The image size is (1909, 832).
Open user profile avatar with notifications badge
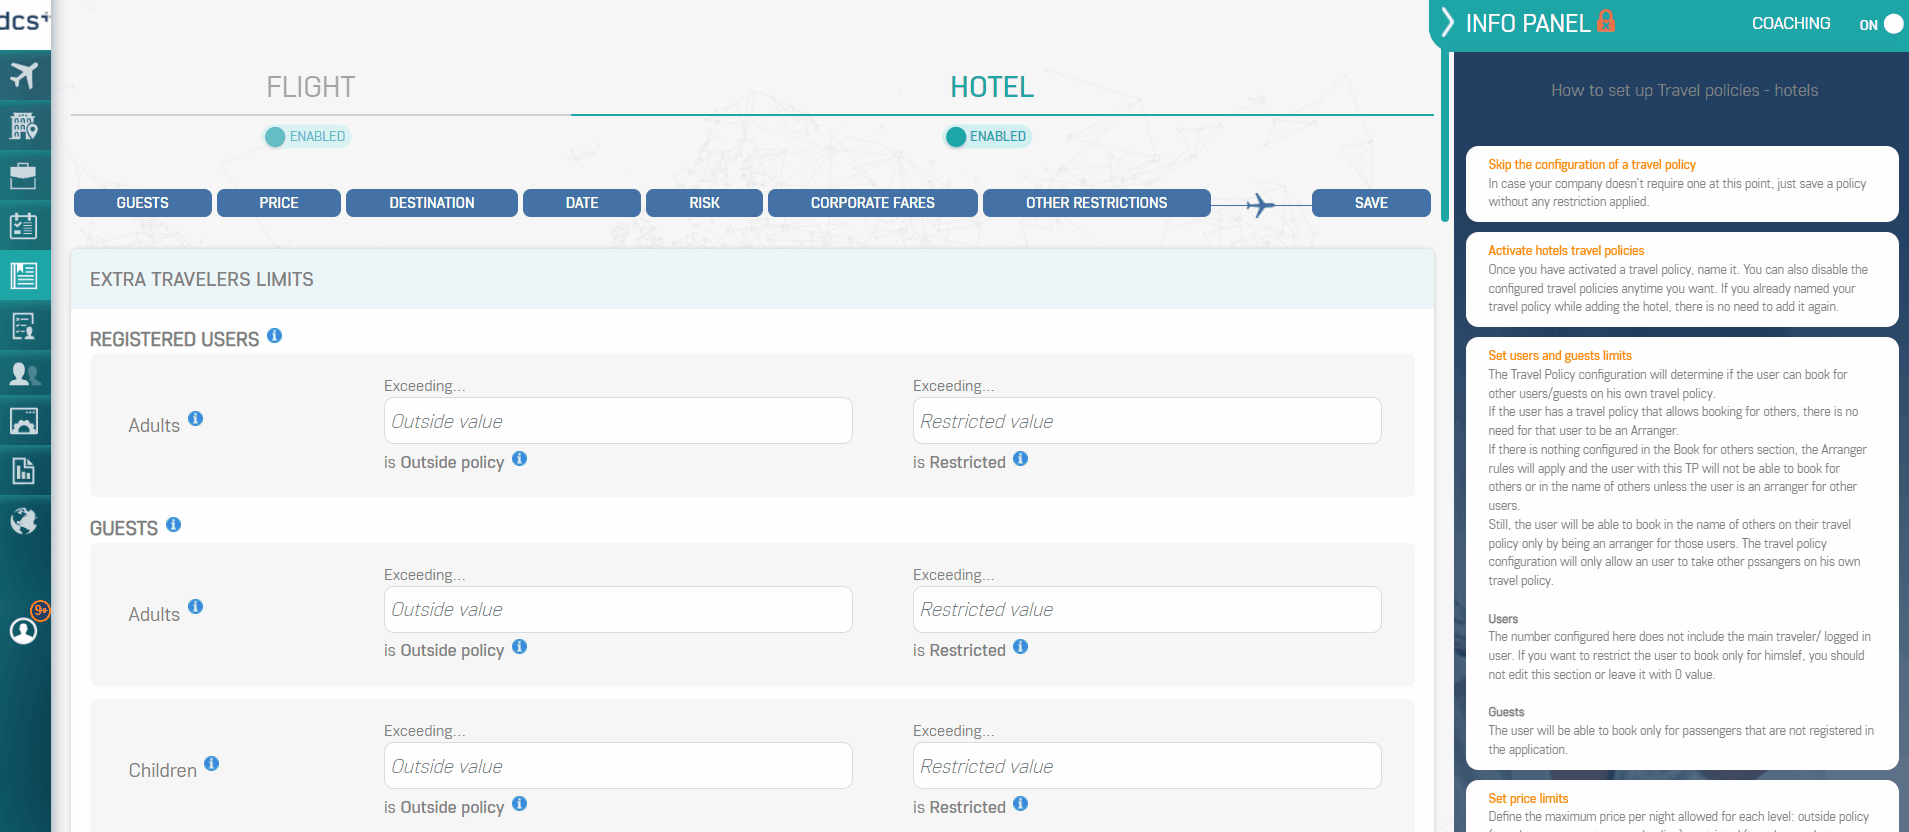point(24,630)
